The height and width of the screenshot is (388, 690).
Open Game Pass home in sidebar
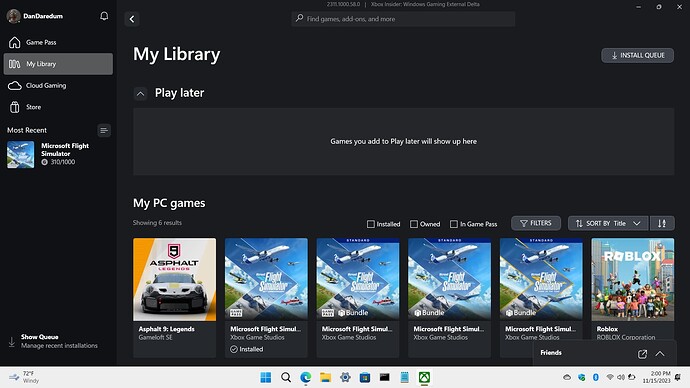(x=58, y=42)
